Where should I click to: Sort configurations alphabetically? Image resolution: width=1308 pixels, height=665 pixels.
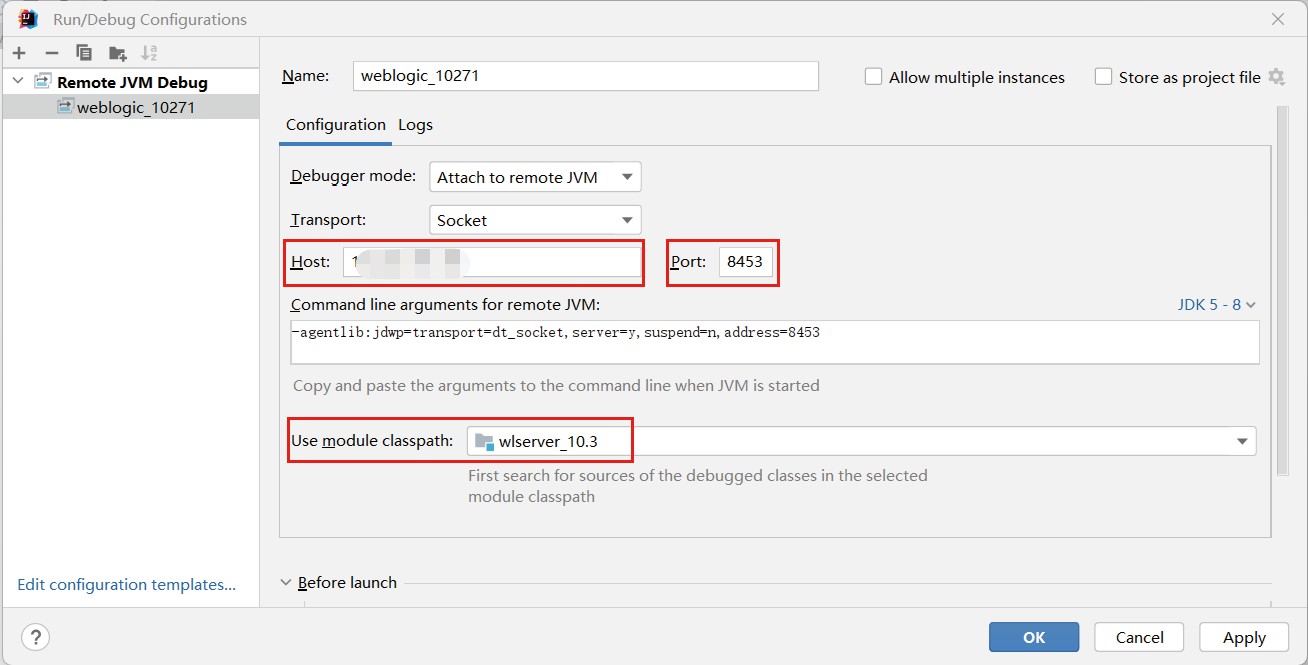point(149,53)
